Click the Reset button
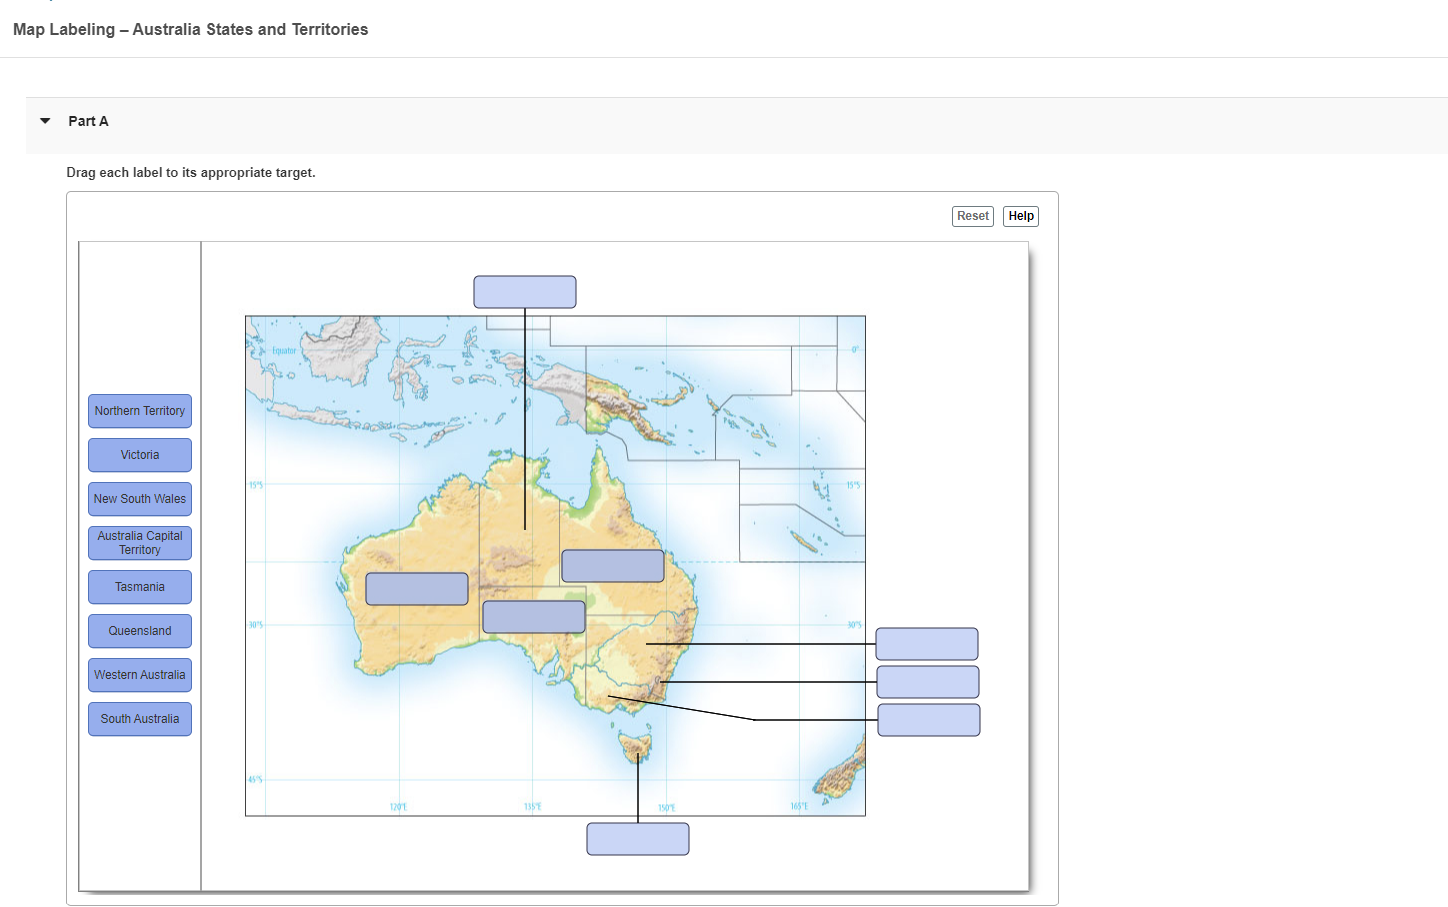The height and width of the screenshot is (907, 1448). 973,216
